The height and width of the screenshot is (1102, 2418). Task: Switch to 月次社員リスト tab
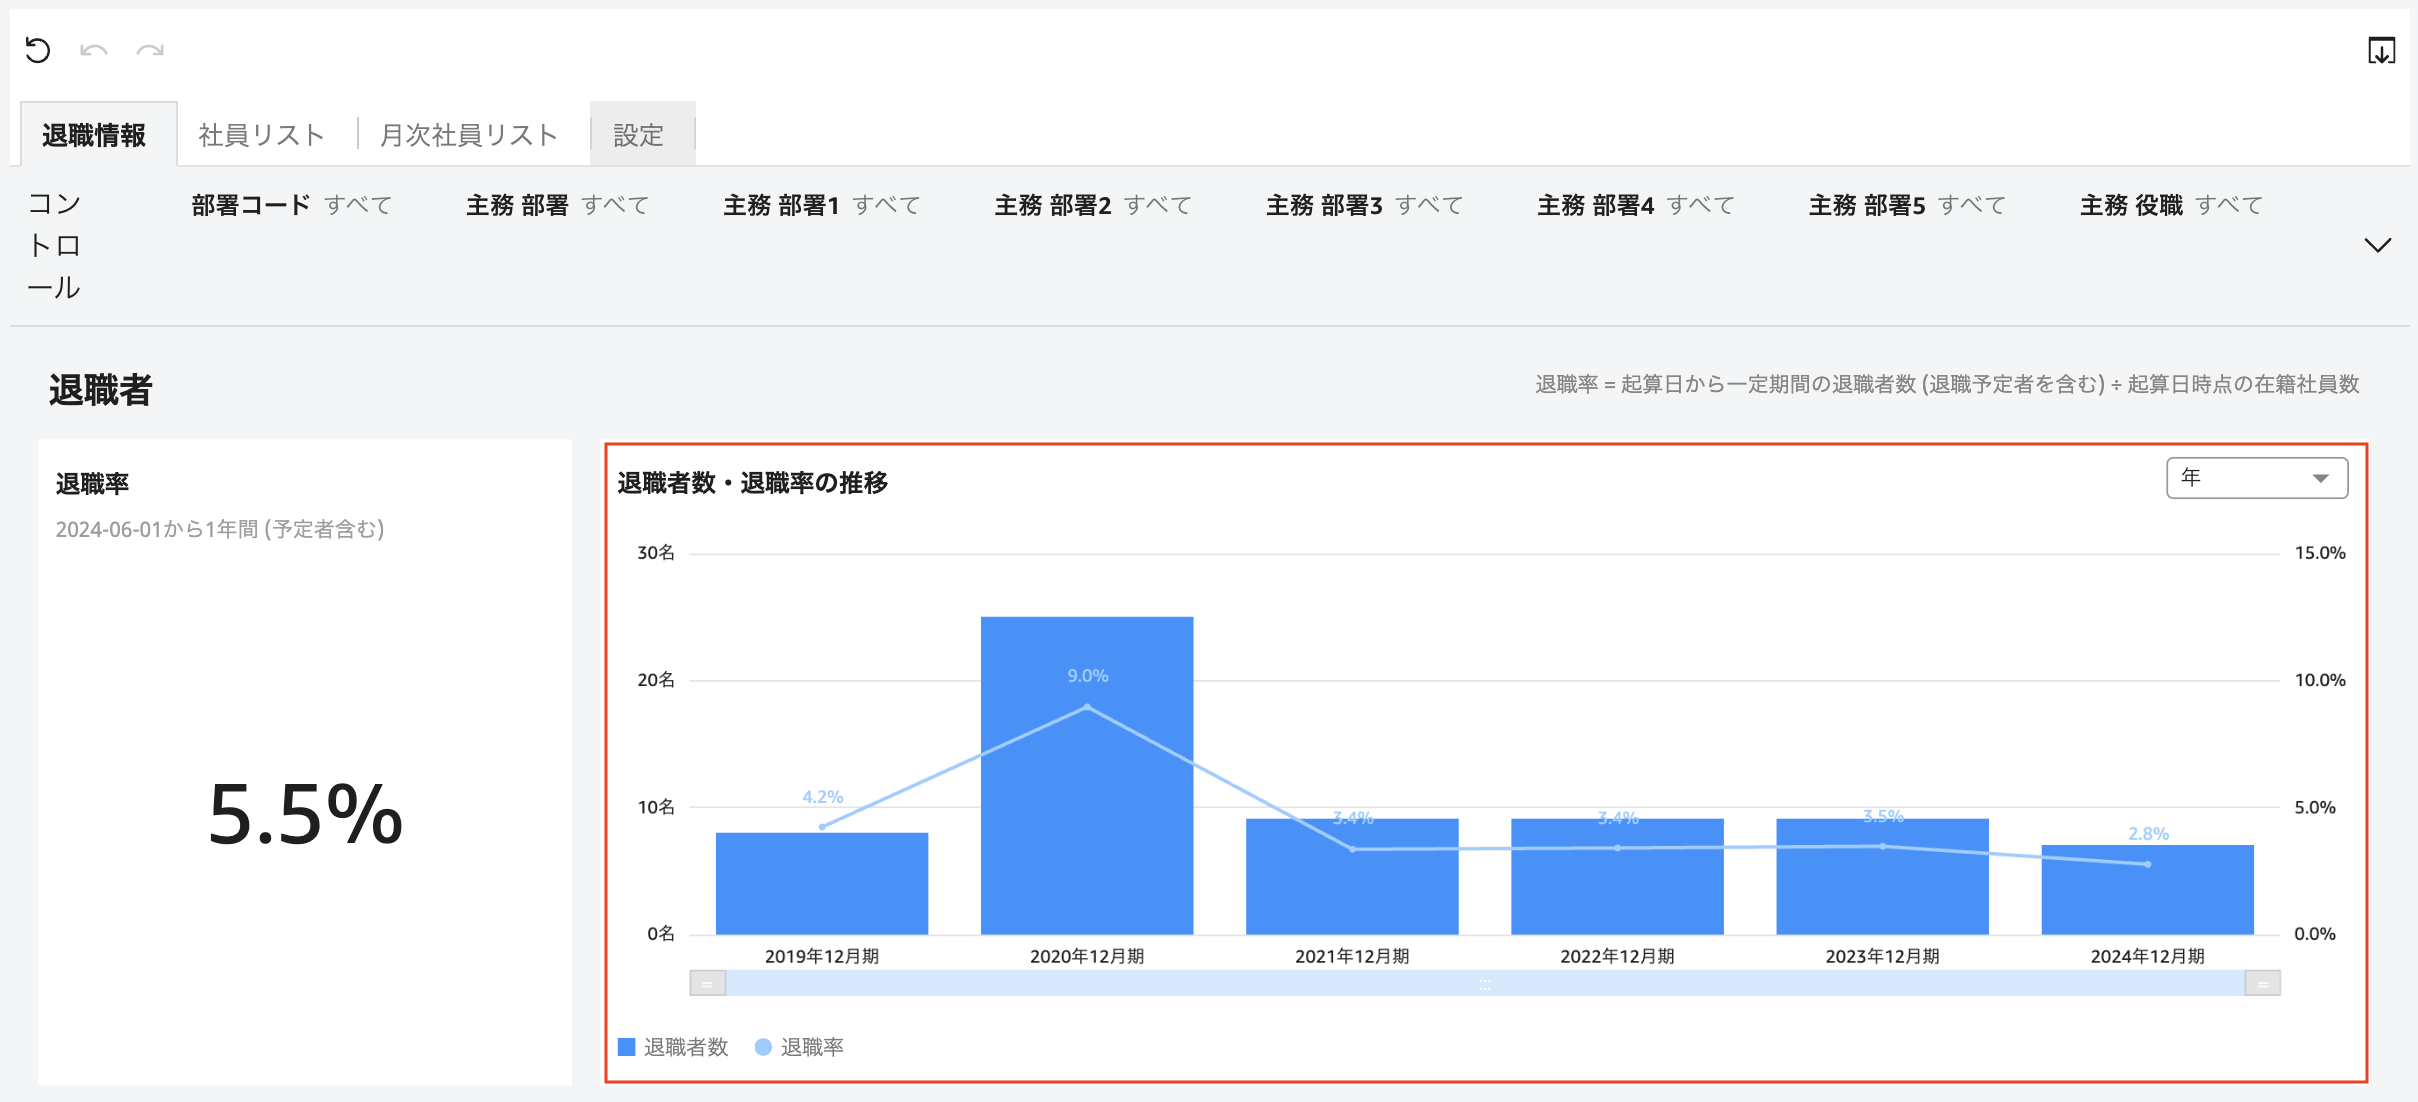[x=469, y=135]
